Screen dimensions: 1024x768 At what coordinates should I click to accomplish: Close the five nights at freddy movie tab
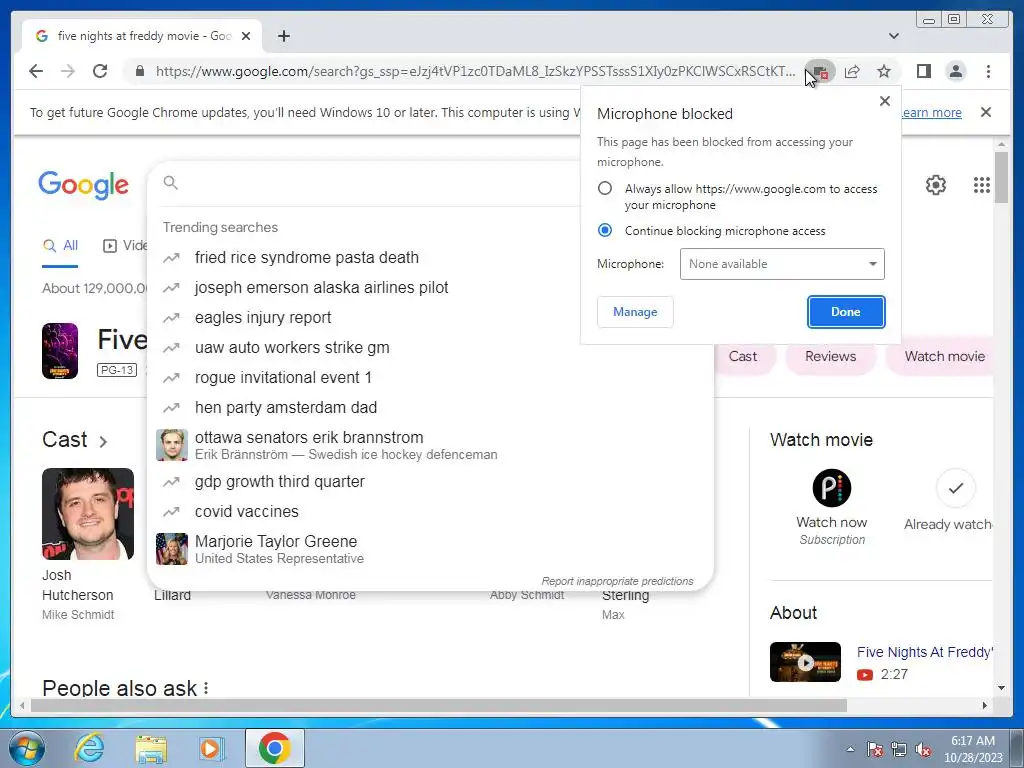tap(246, 36)
